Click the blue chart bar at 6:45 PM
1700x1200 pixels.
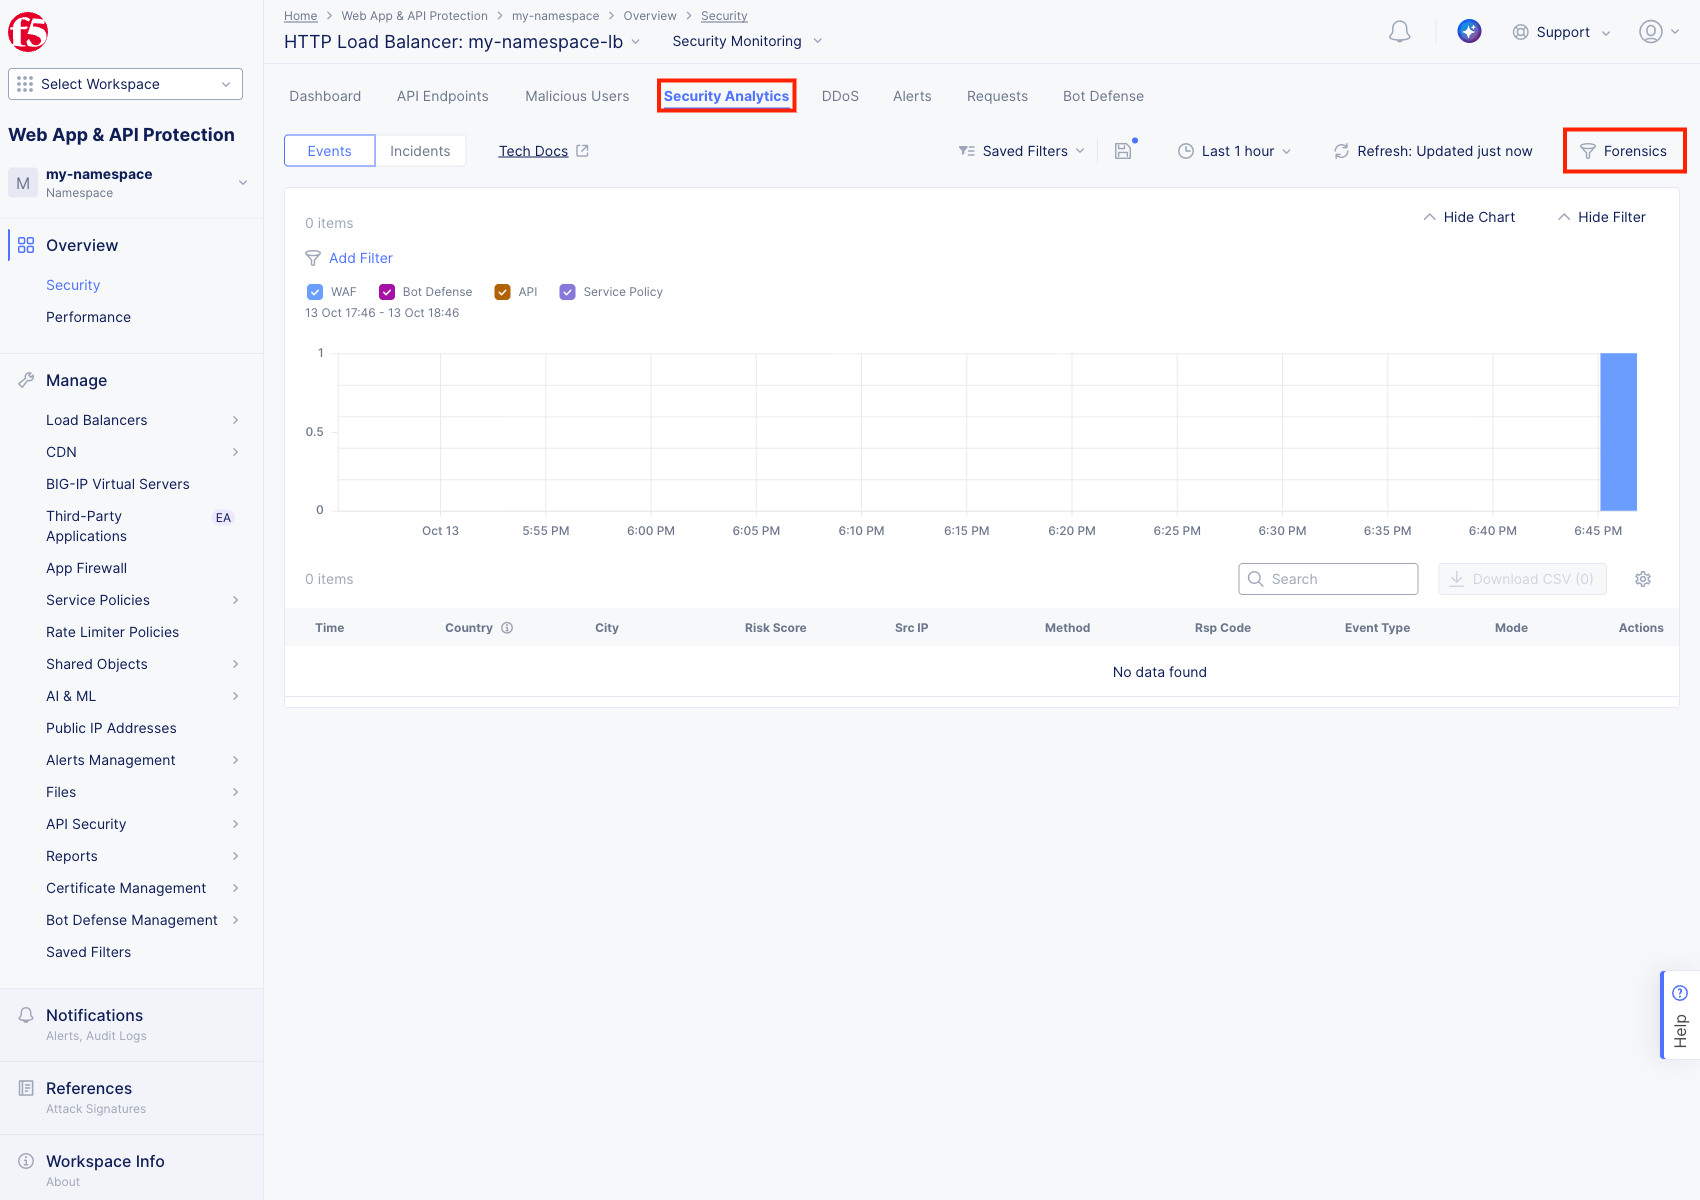point(1618,432)
